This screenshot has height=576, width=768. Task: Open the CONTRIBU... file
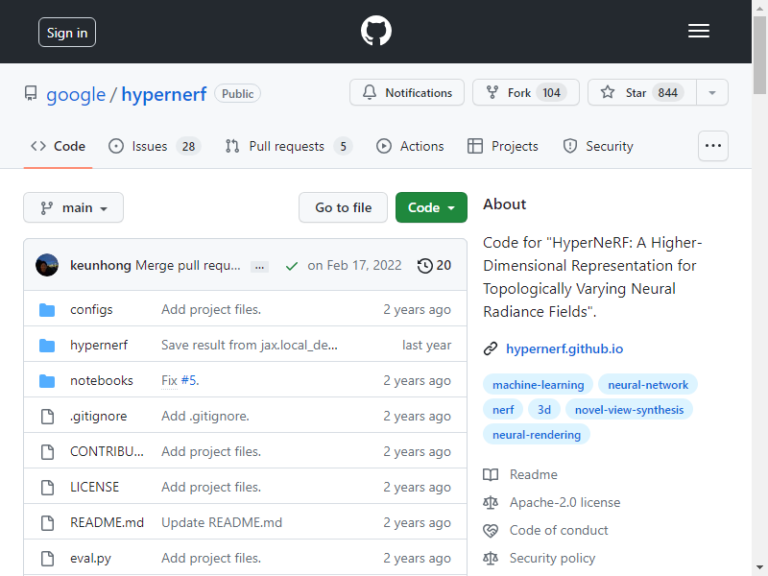click(x=107, y=451)
